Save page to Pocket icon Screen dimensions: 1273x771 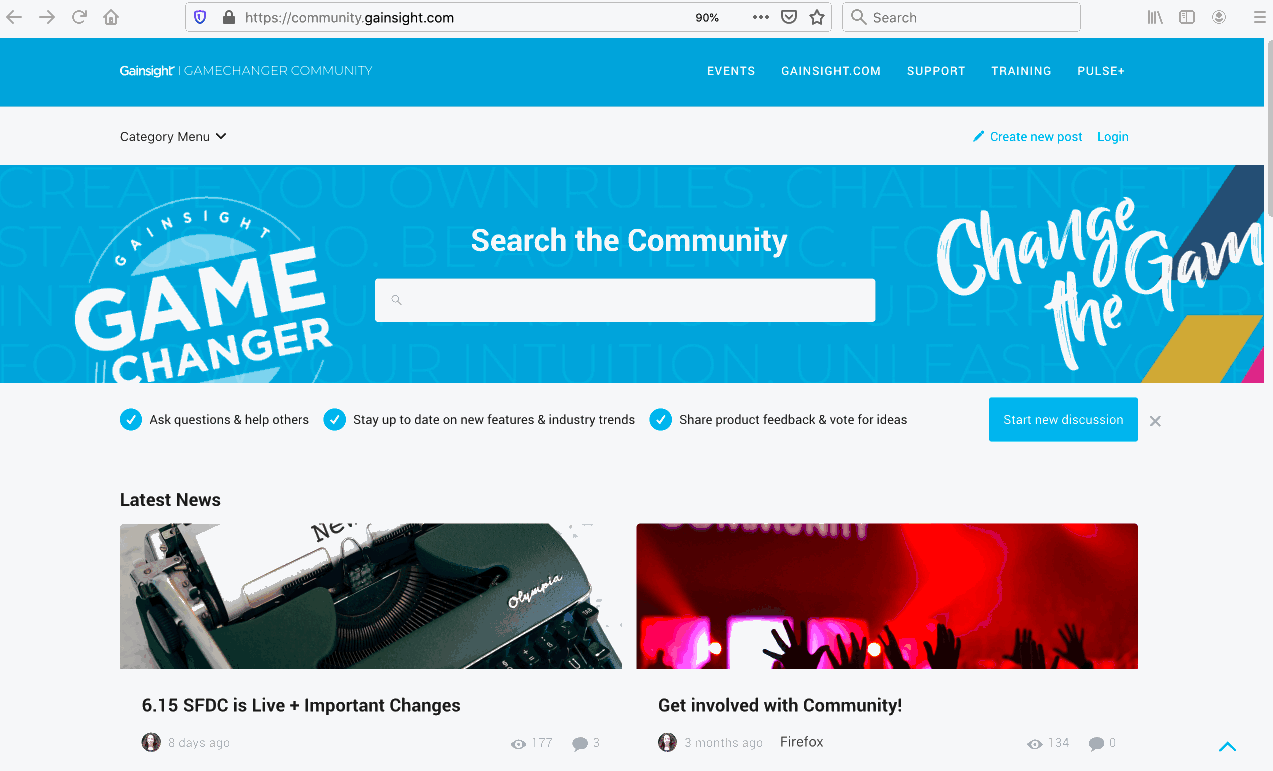click(x=789, y=17)
